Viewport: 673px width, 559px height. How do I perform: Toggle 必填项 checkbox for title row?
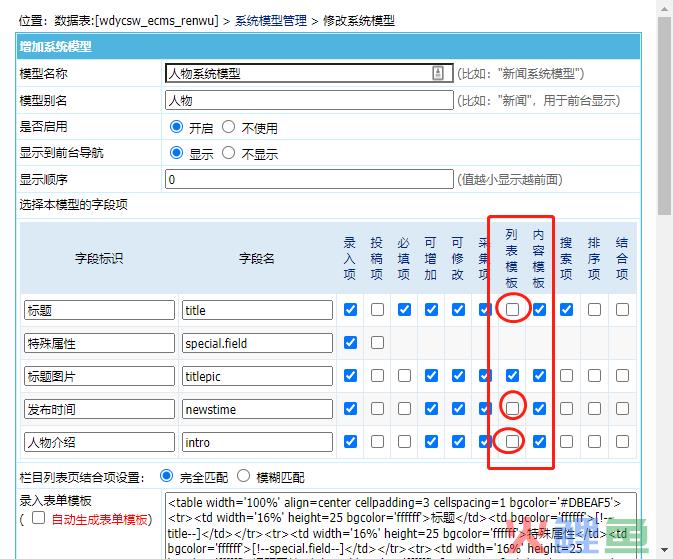tap(404, 310)
